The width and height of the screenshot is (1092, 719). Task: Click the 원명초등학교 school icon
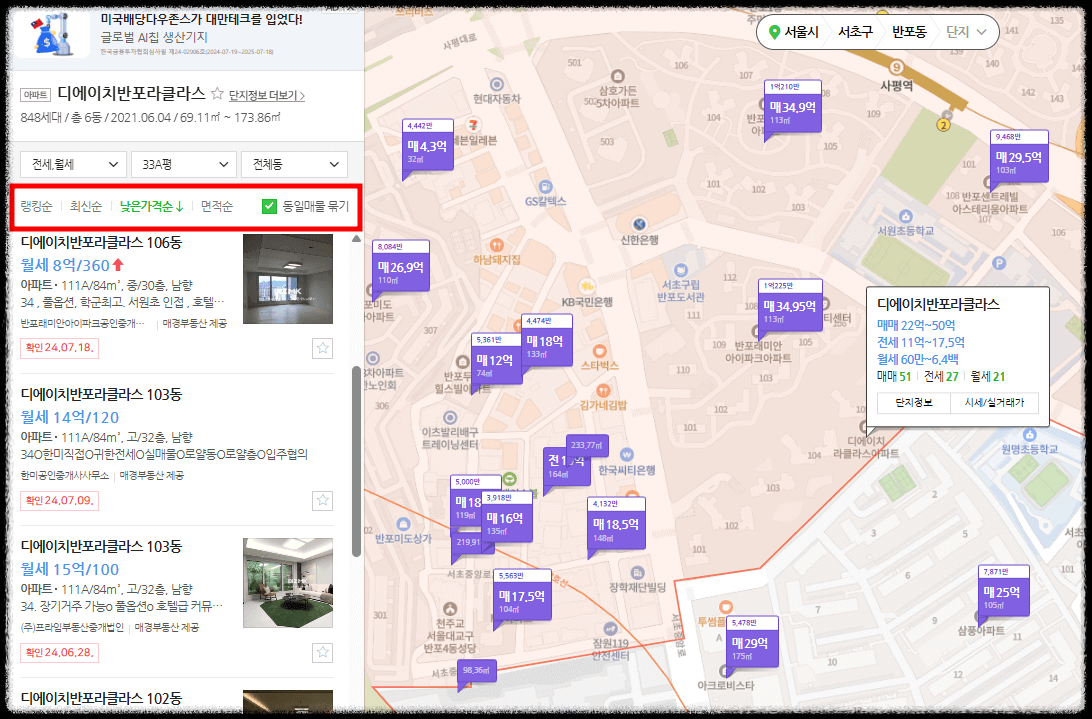click(1029, 435)
